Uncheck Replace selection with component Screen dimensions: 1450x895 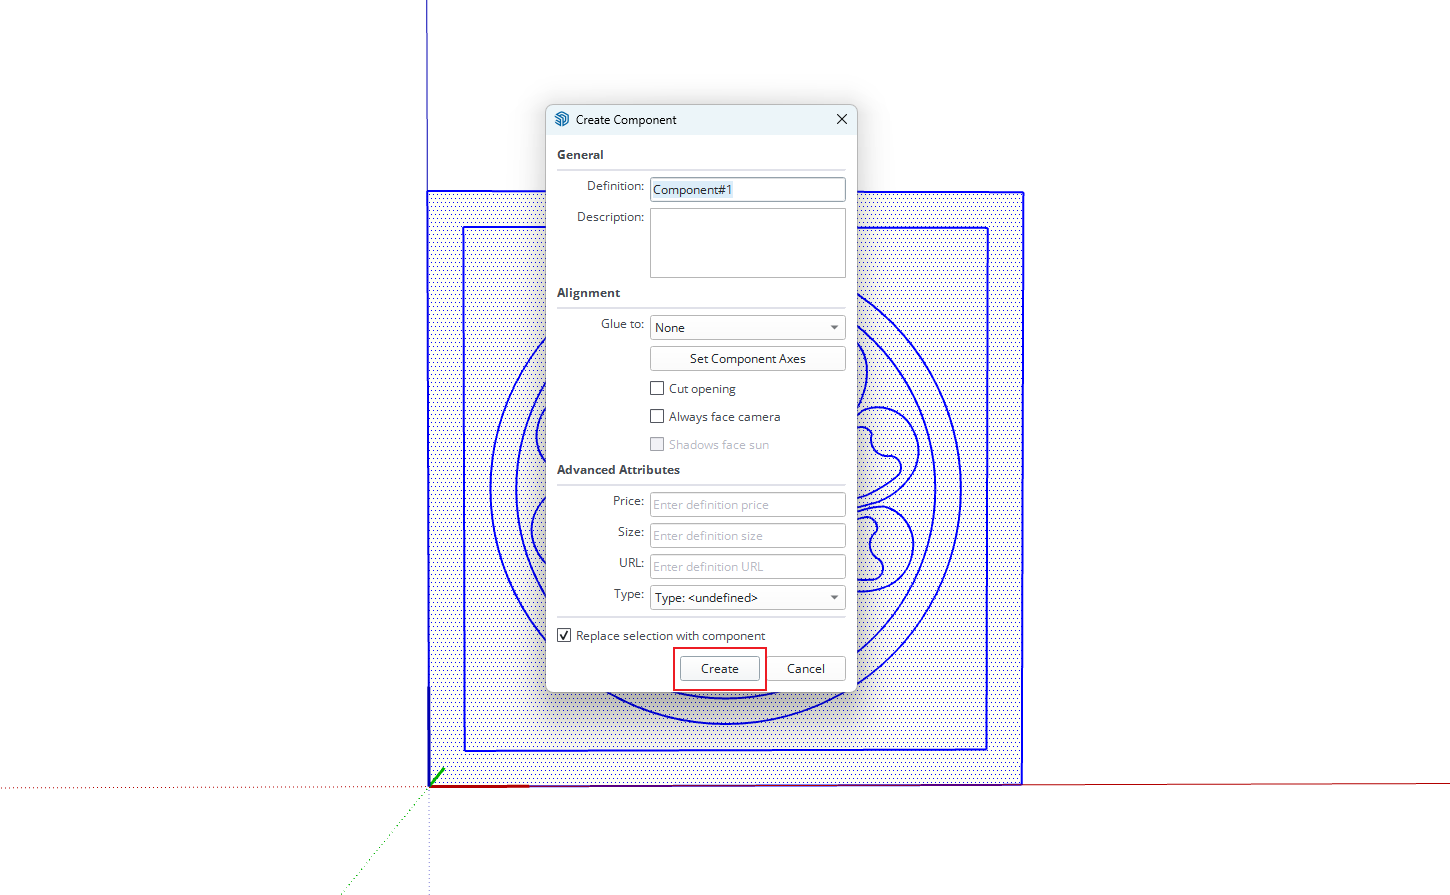click(565, 636)
